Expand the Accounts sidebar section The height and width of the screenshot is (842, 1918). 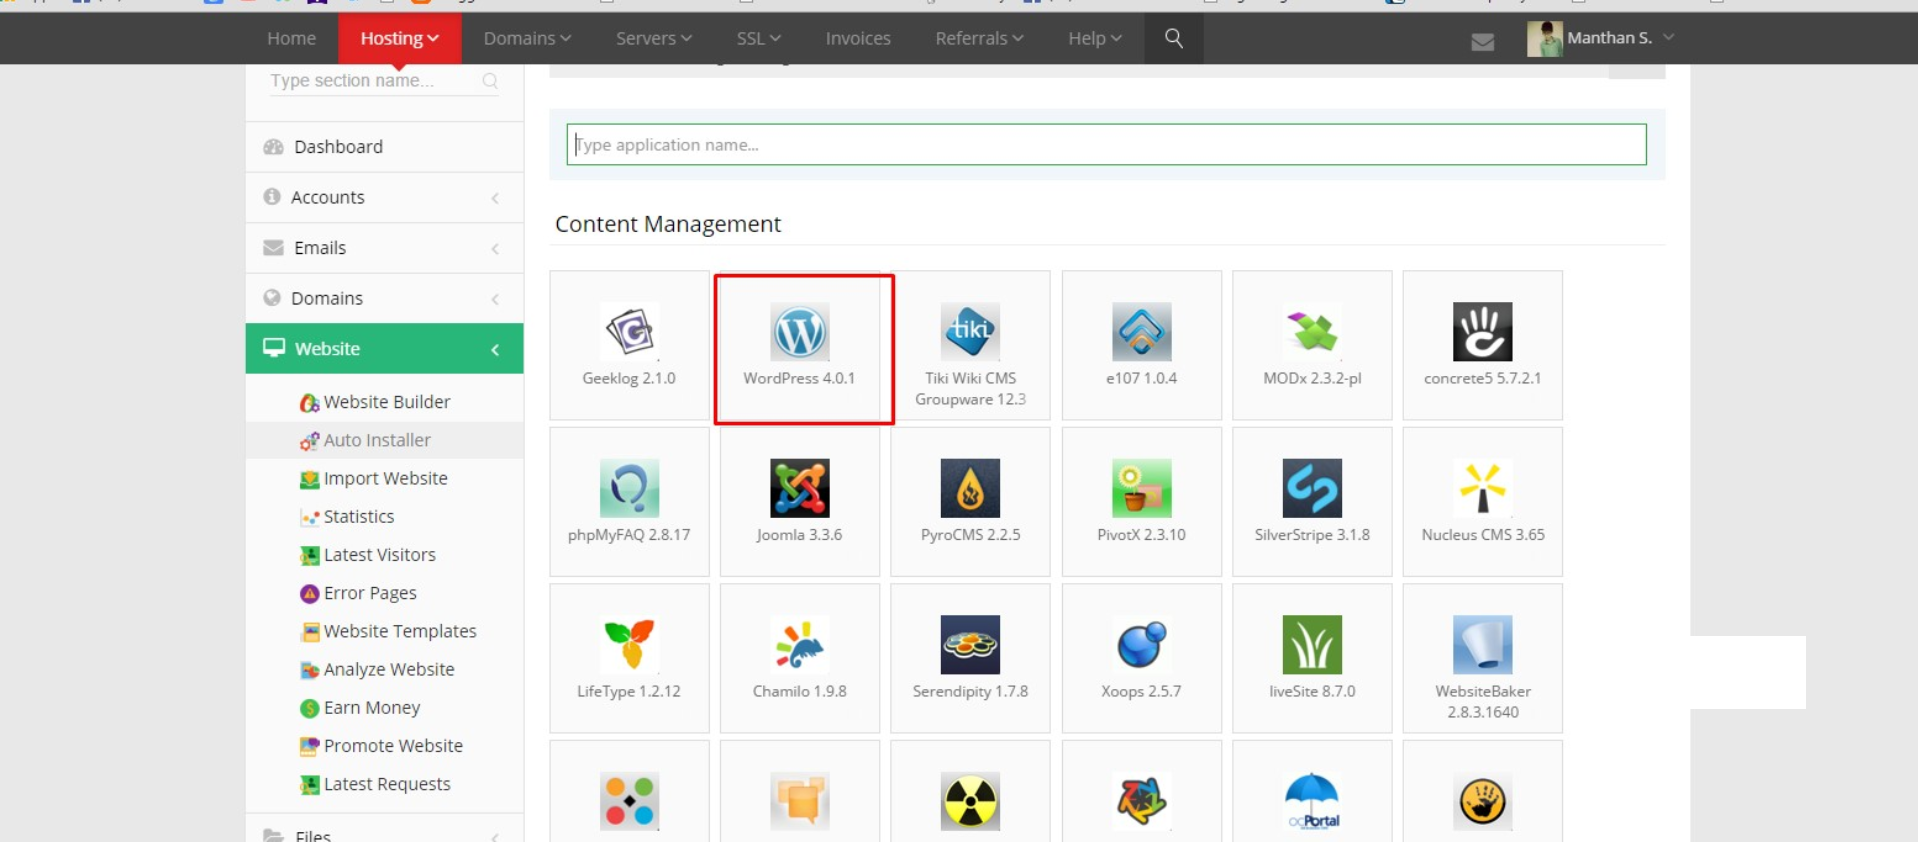click(x=384, y=197)
